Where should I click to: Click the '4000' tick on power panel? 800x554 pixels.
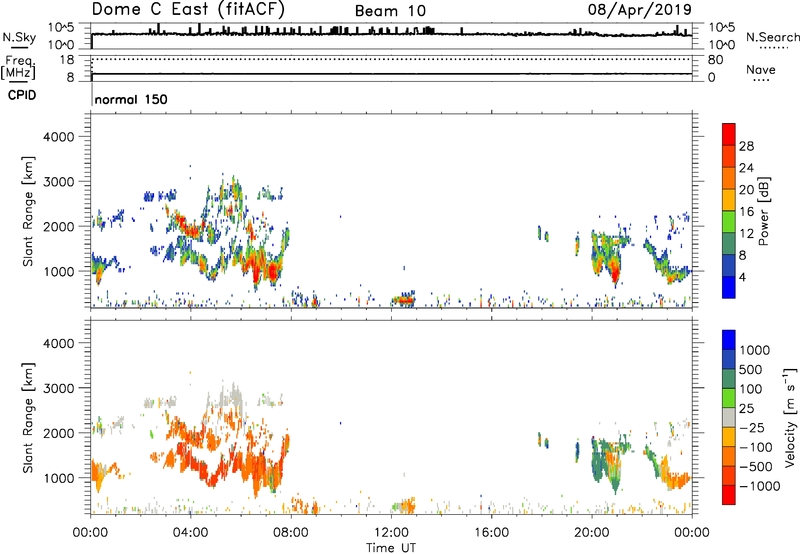coord(59,137)
